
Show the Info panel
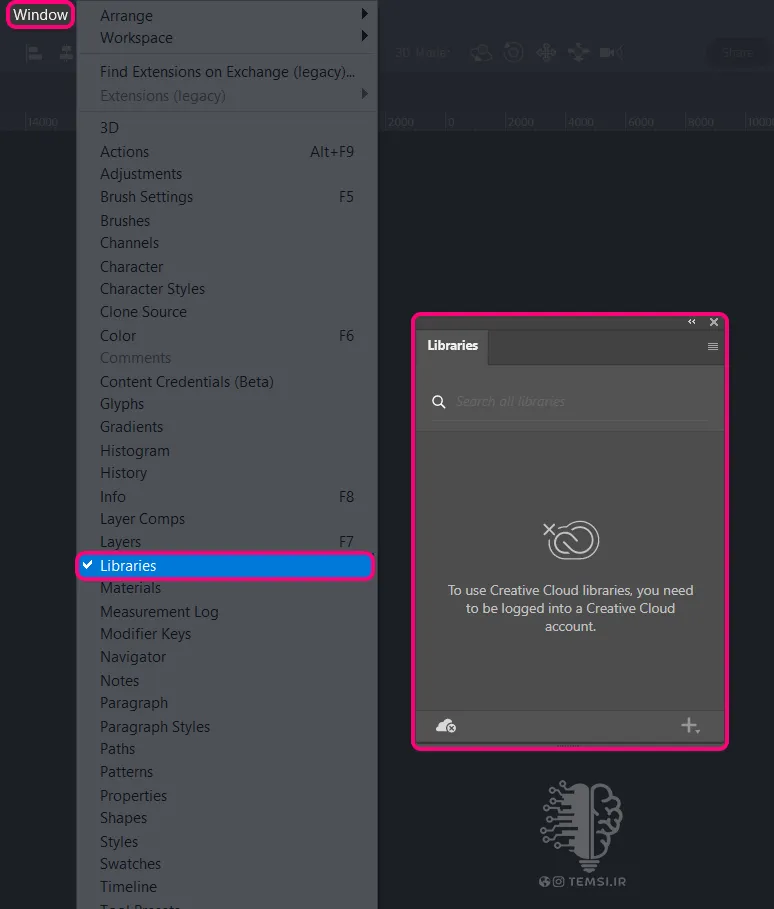227,497
